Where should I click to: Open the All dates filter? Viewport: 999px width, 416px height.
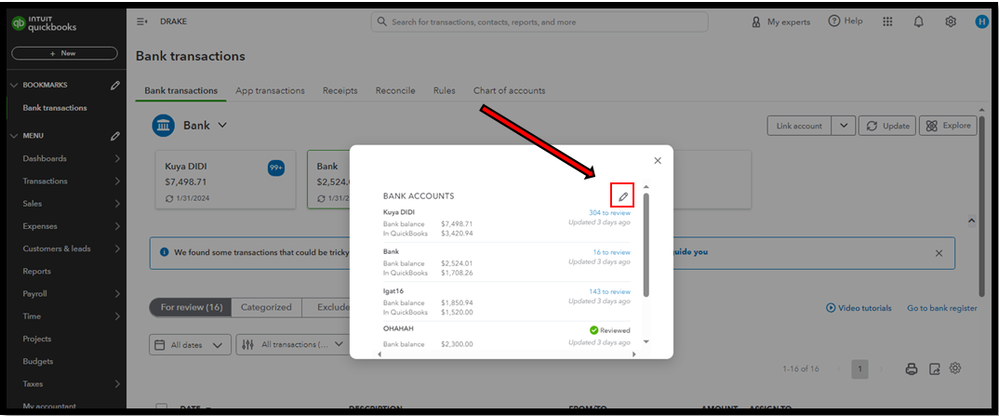(x=190, y=345)
